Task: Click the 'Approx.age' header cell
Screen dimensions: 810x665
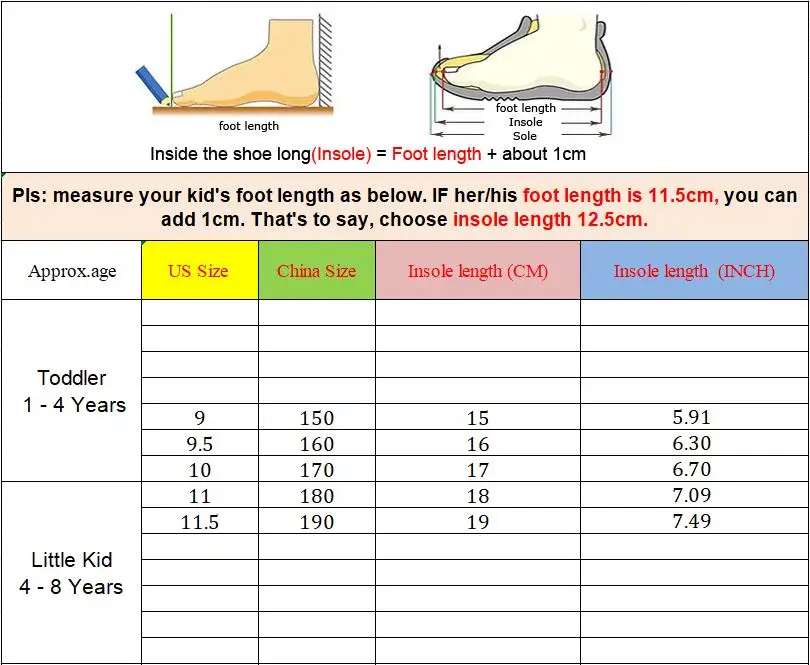Action: tap(71, 270)
